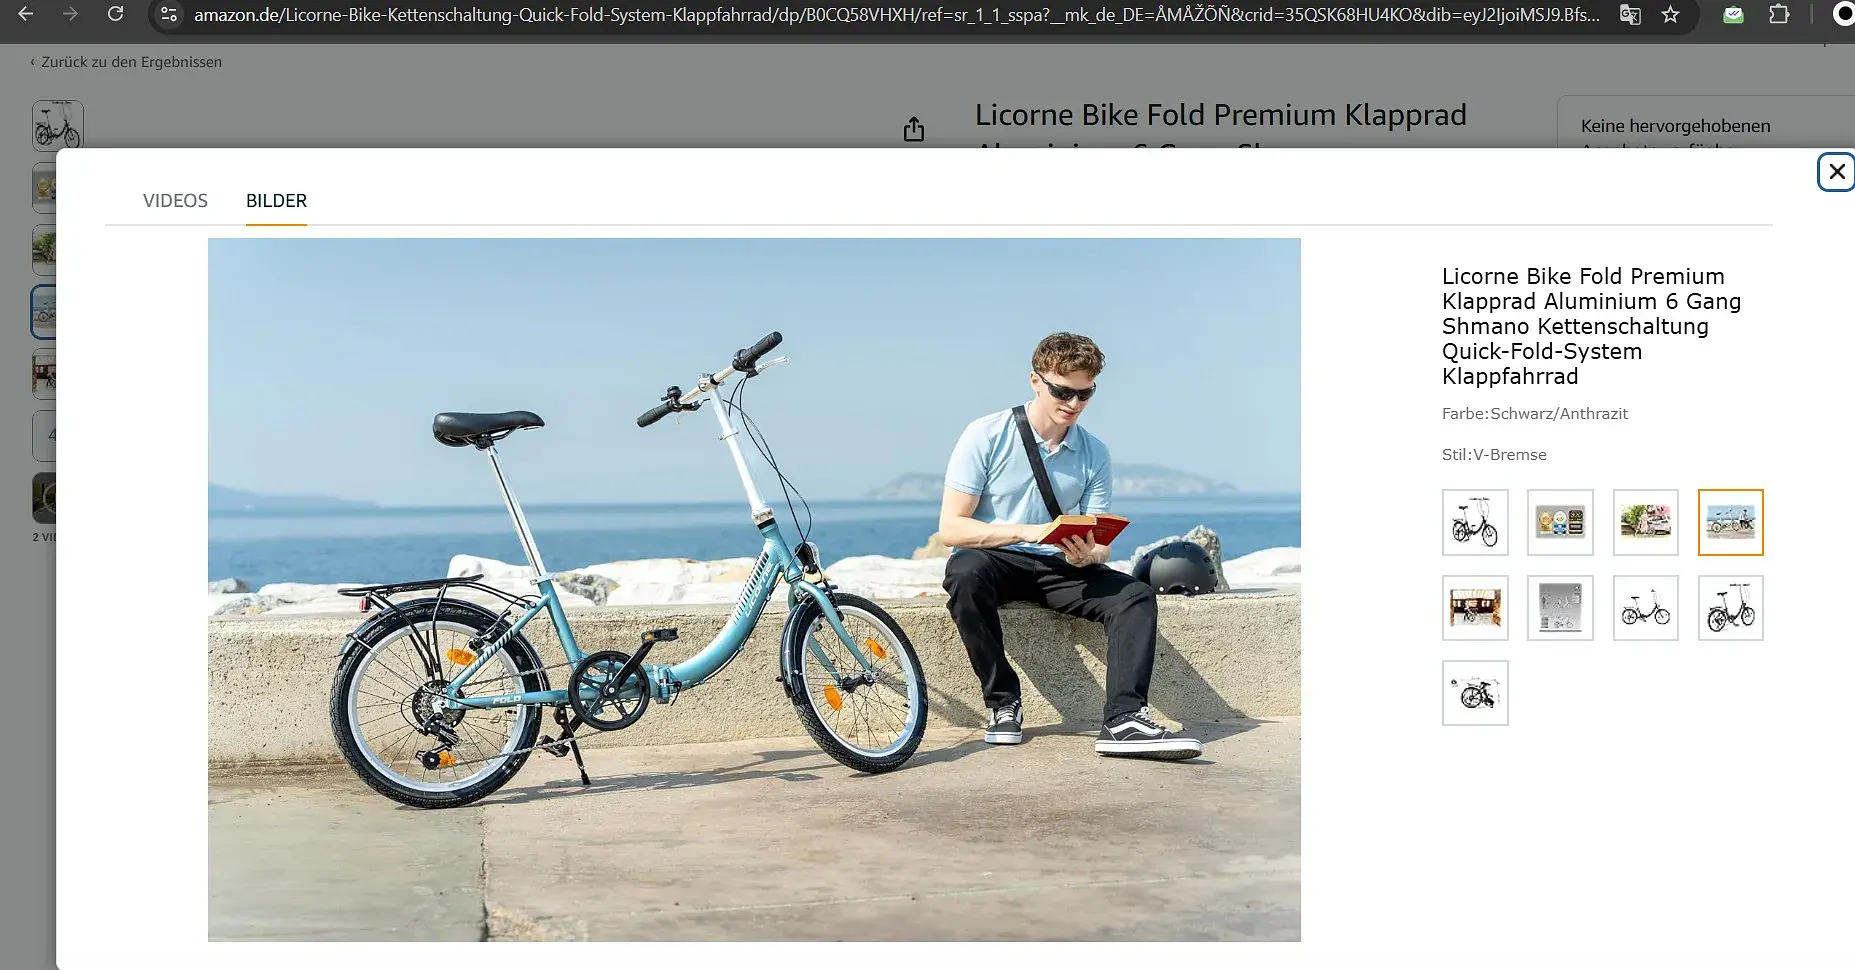Screen dimensions: 1855x970
Task: Bookmark this page with star icon
Action: (x=1670, y=15)
